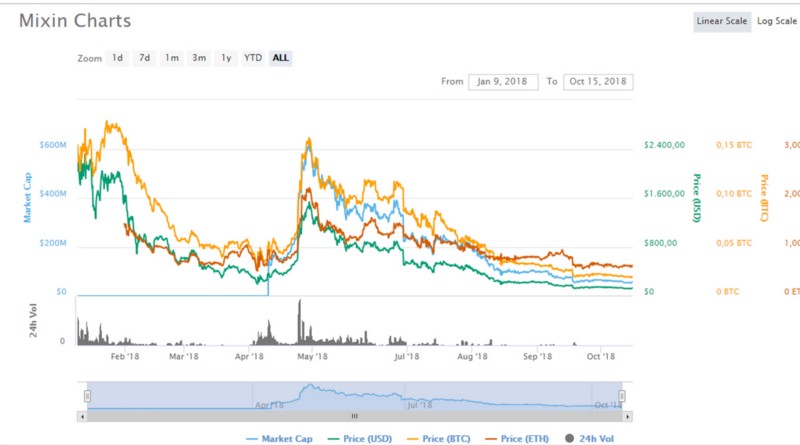Edit the To date field Oct 15, 2018
This screenshot has height=445, width=800.
click(x=598, y=82)
